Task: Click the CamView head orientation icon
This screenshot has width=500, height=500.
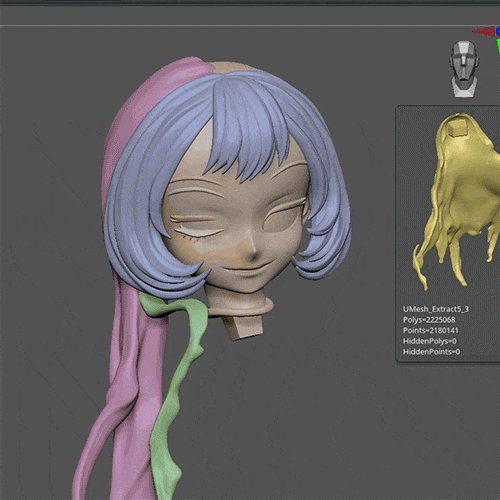Action: [464, 69]
